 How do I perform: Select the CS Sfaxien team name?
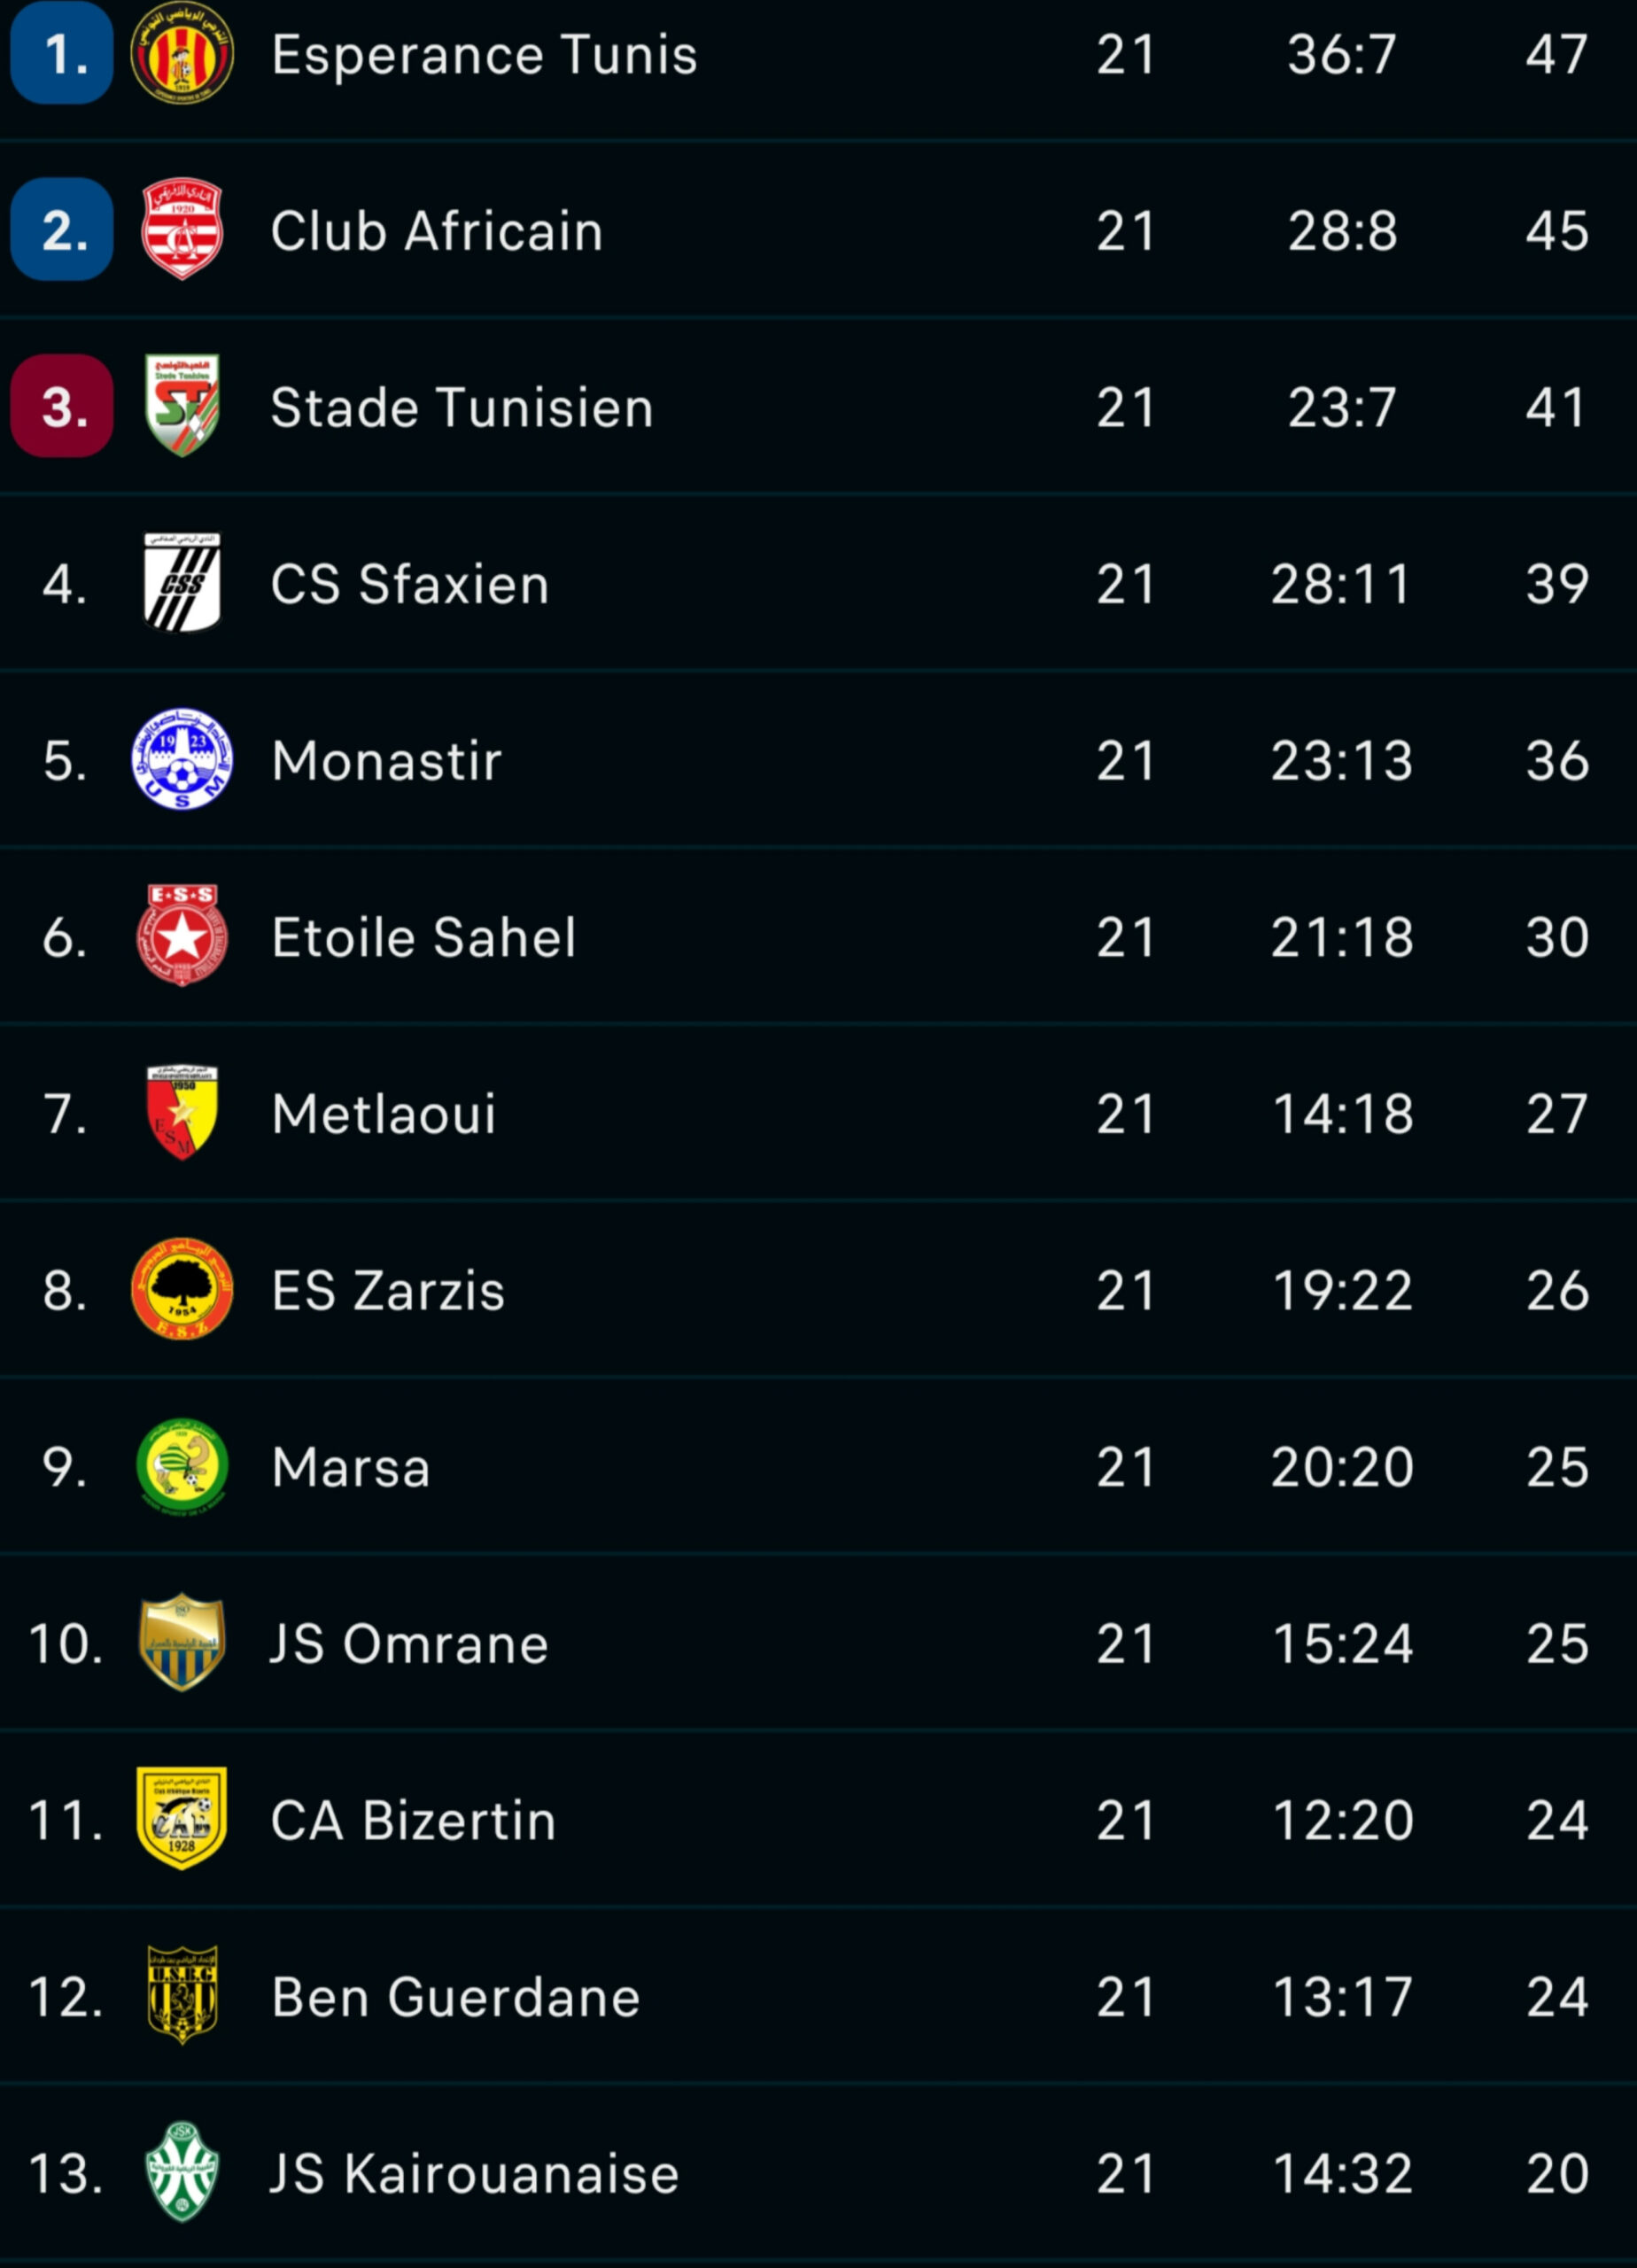[x=410, y=585]
